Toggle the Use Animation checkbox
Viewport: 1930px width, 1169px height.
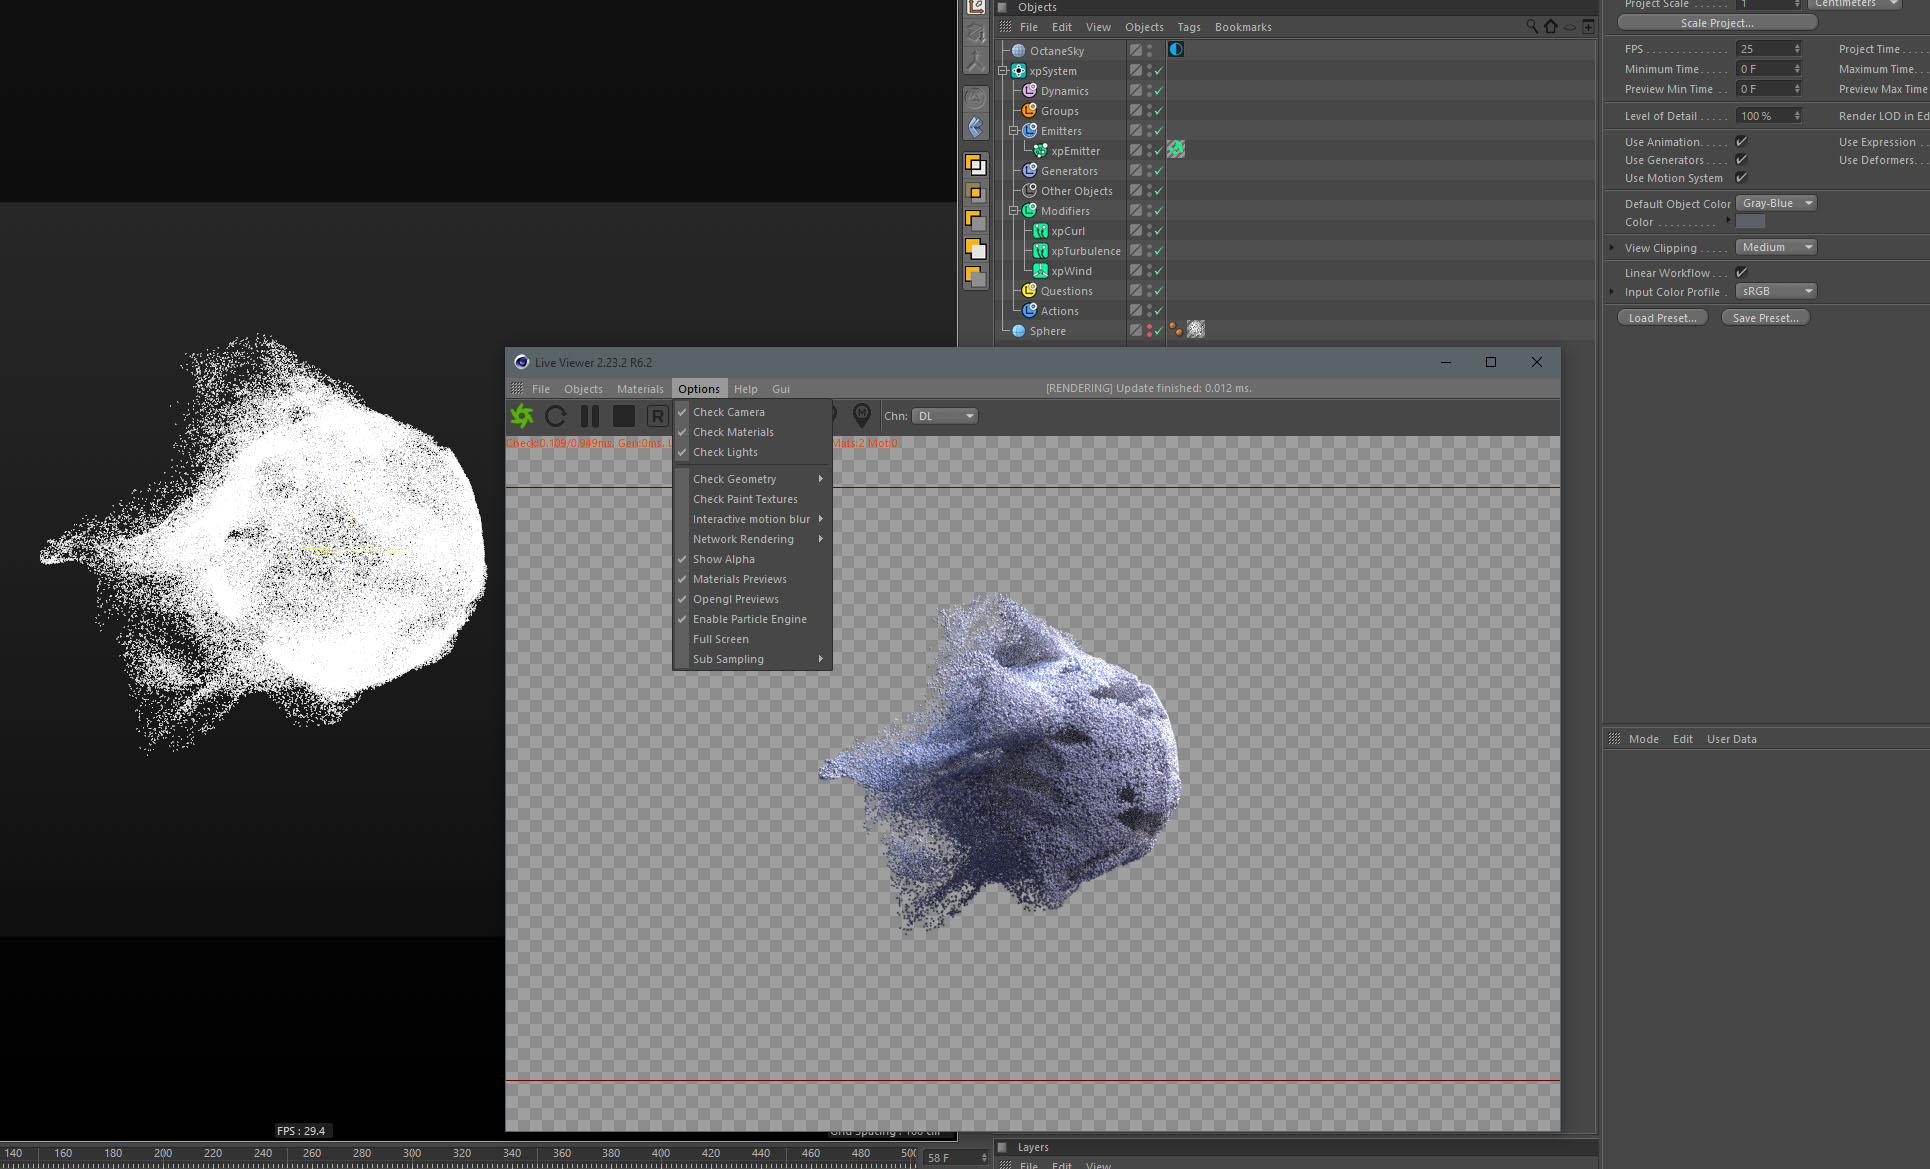click(1741, 142)
